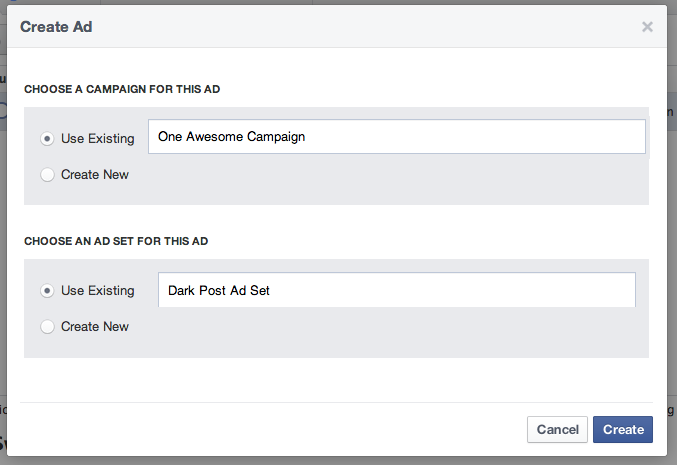Click the blank white area between Create New and footer buttons
Image resolution: width=677 pixels, height=465 pixels.
click(337, 380)
